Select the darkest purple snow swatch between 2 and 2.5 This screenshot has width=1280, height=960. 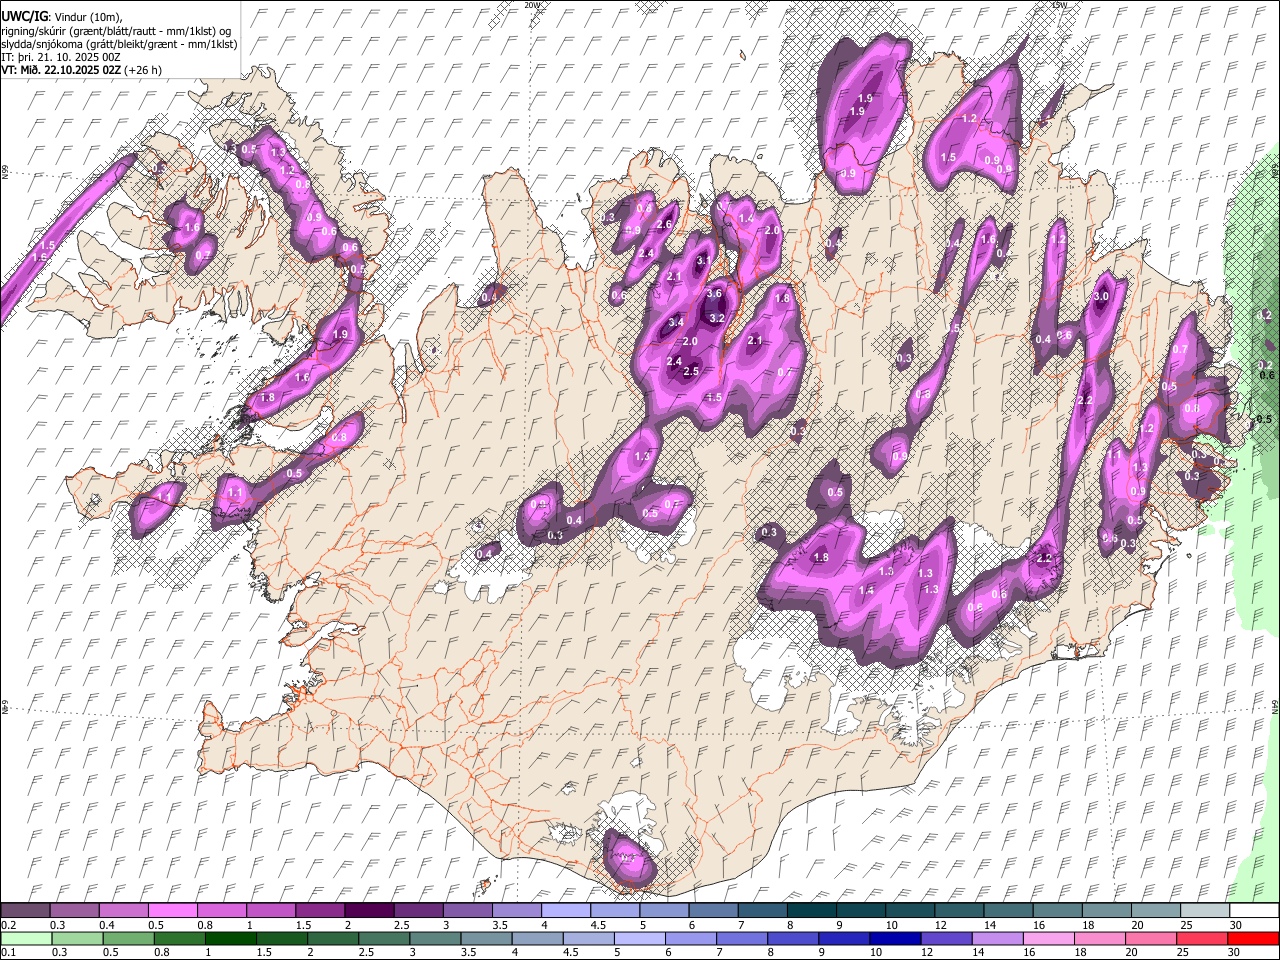point(370,911)
